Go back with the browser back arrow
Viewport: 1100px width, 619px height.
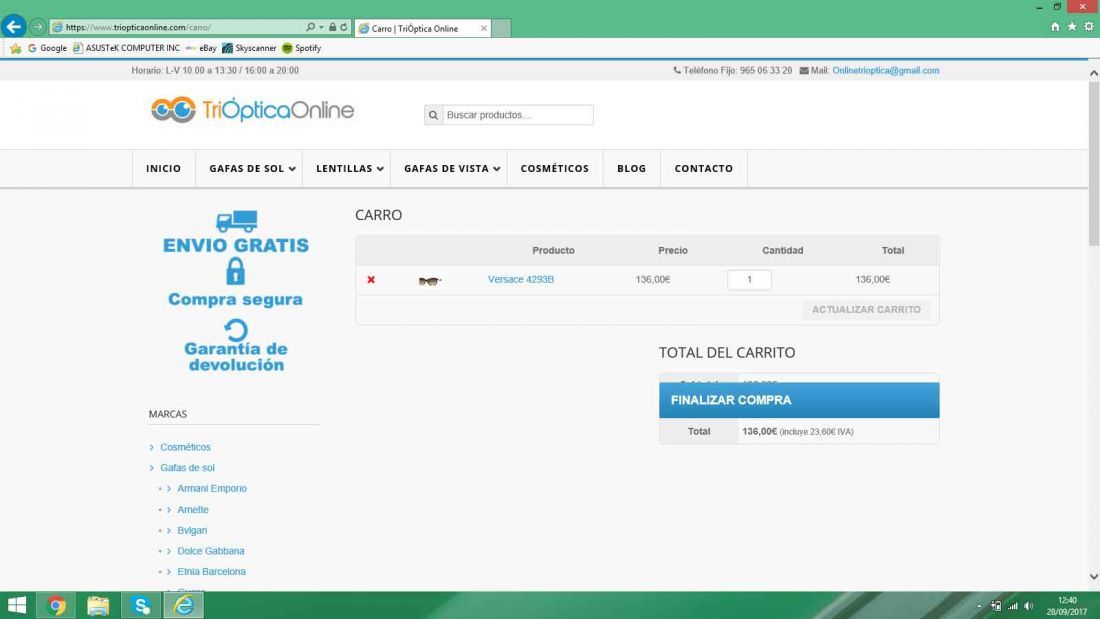[13, 27]
